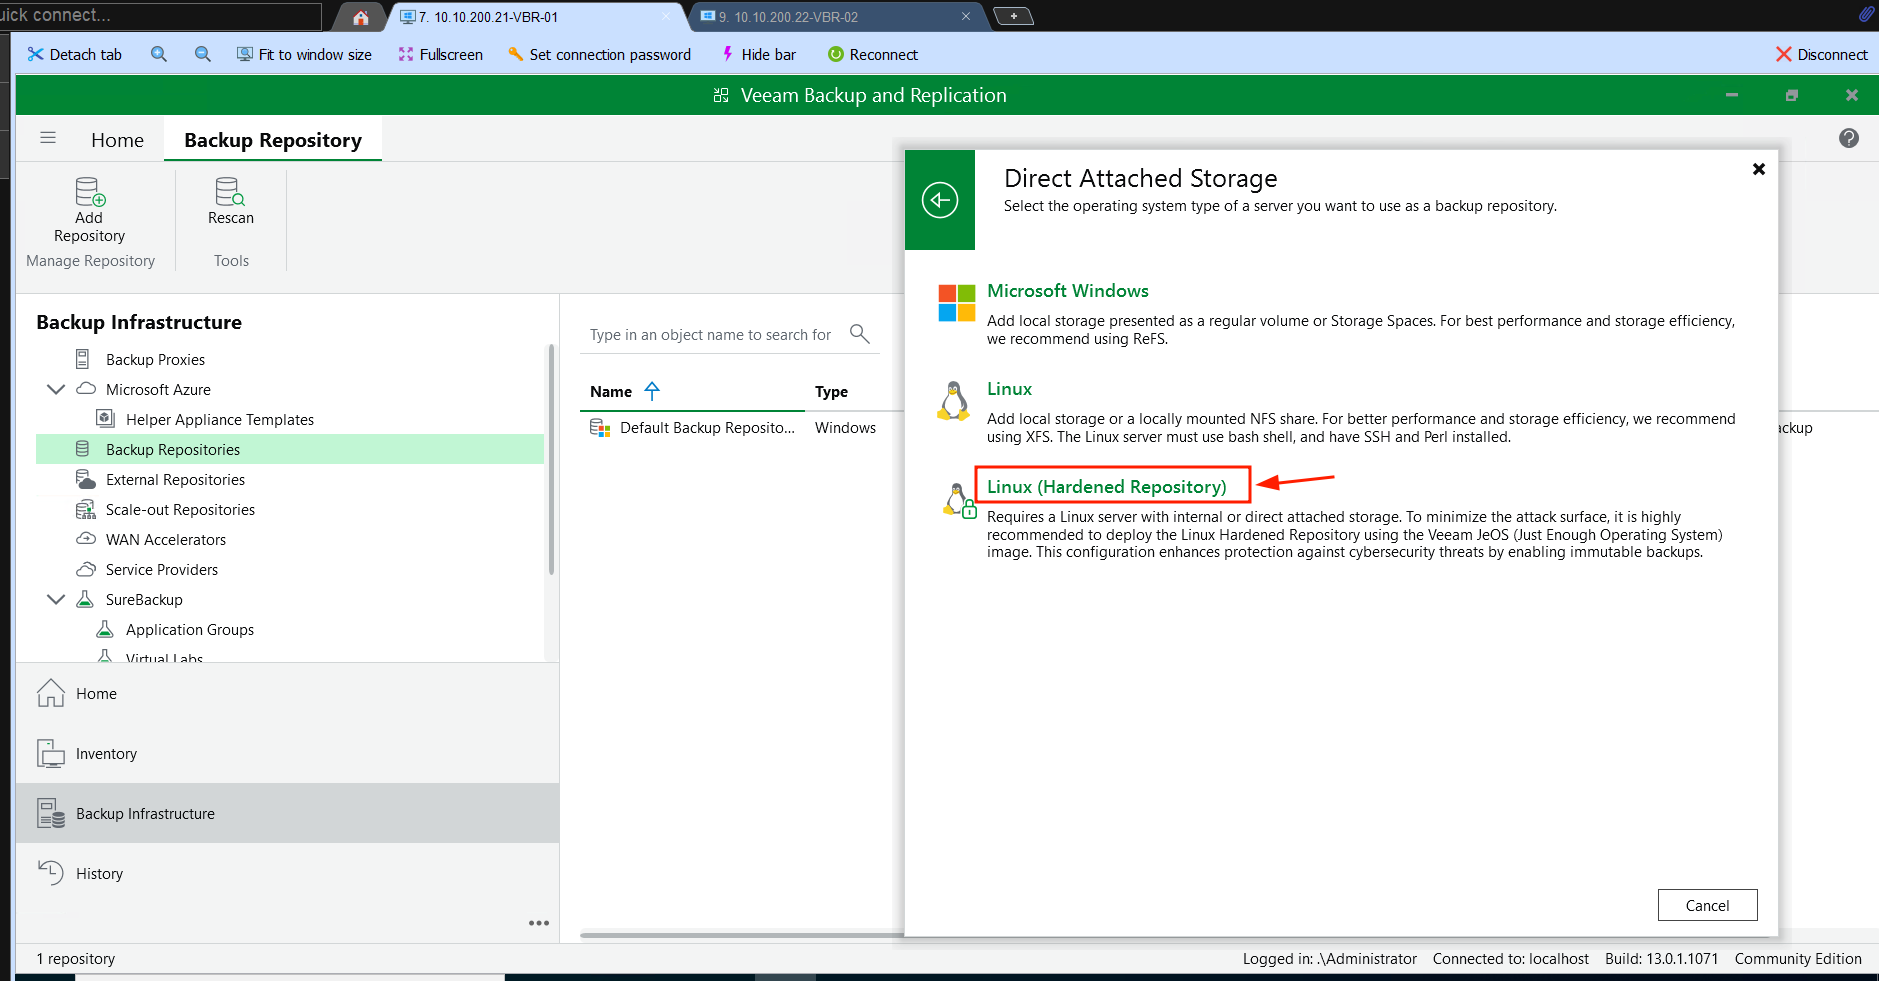Select the Scale-out Repositories tree item

tap(180, 509)
